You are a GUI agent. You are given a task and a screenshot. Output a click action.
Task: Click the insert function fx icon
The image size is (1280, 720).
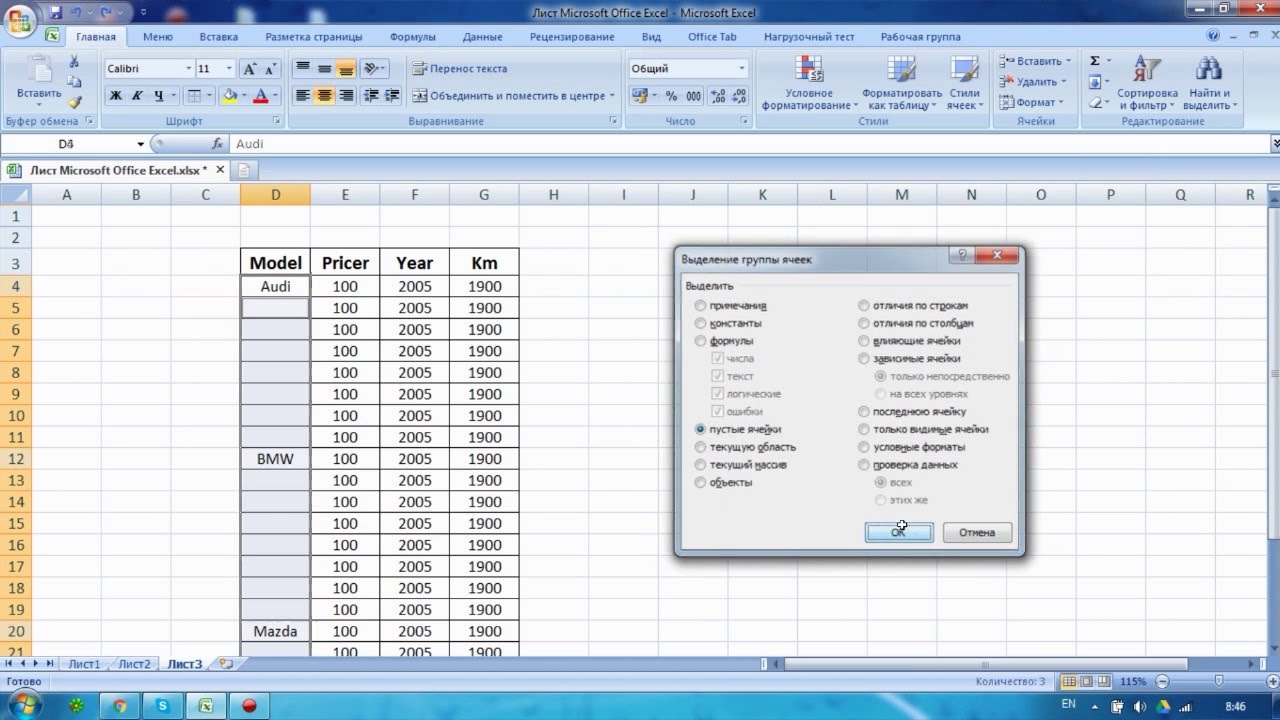[x=217, y=144]
